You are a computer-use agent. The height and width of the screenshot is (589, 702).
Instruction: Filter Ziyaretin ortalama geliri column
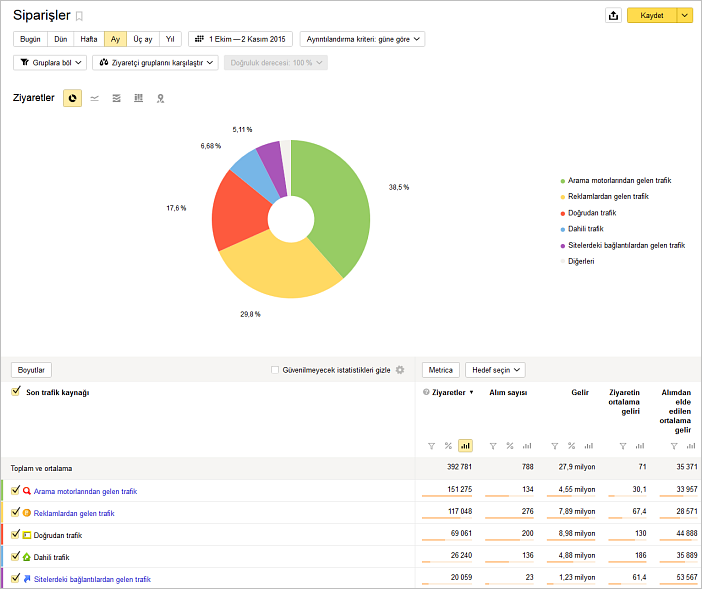623,446
